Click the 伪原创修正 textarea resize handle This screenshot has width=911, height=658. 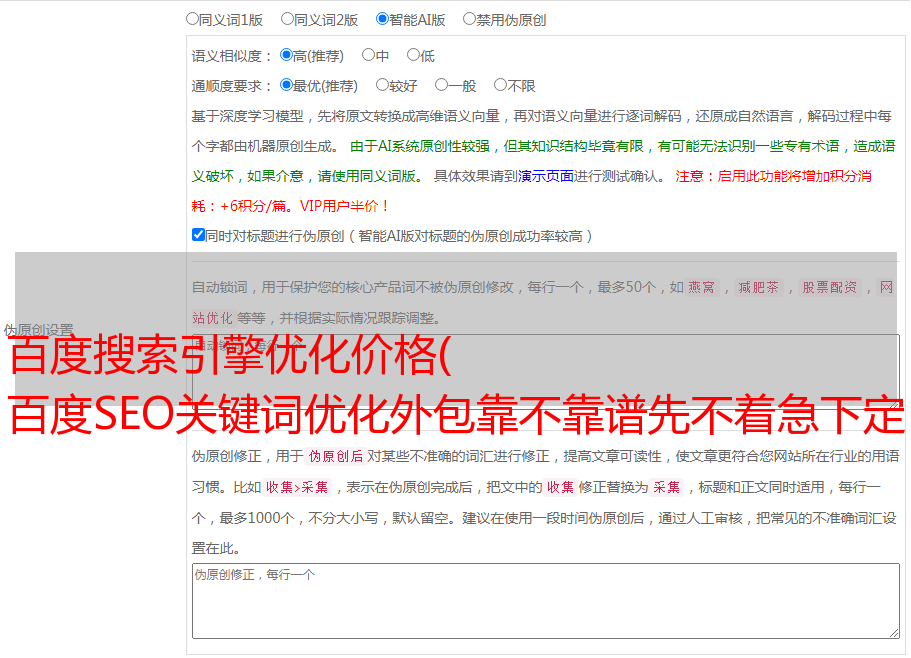point(894,633)
